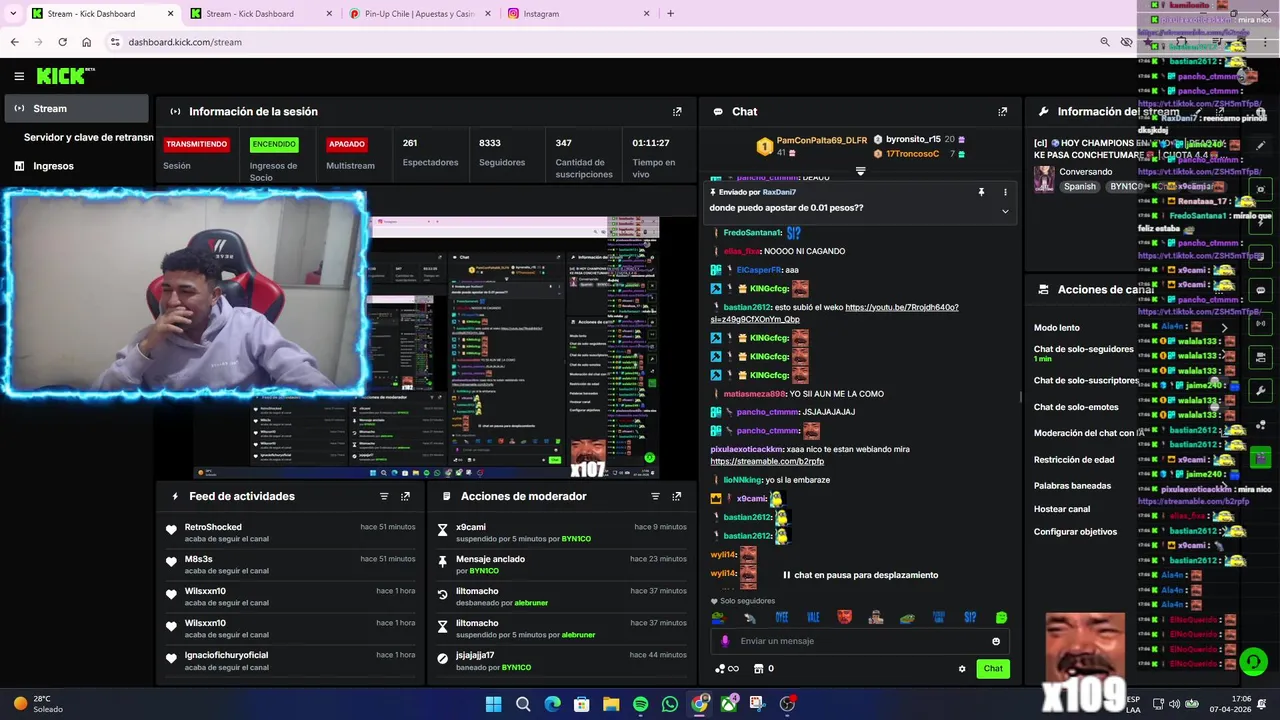Reload the page in browser toolbar

tap(62, 42)
